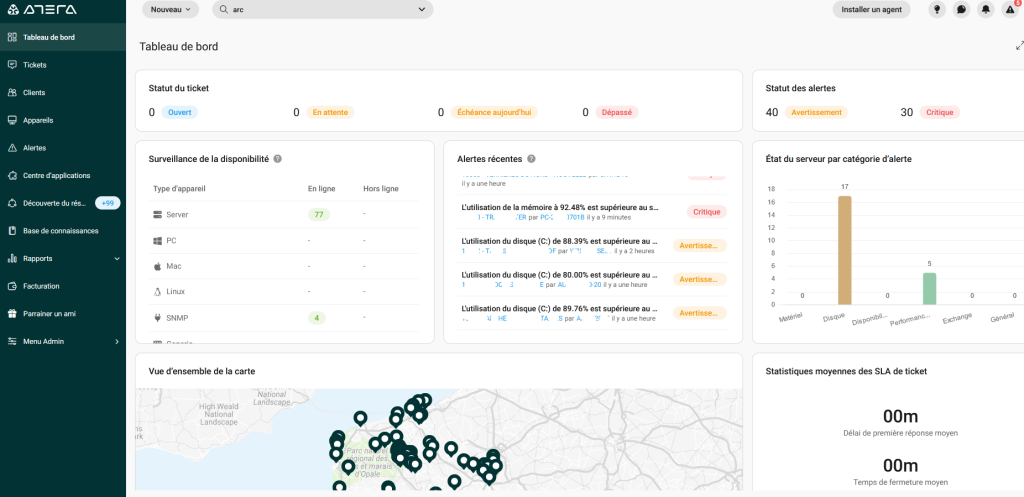Open Centre d'applications in the sidebar

(56, 175)
